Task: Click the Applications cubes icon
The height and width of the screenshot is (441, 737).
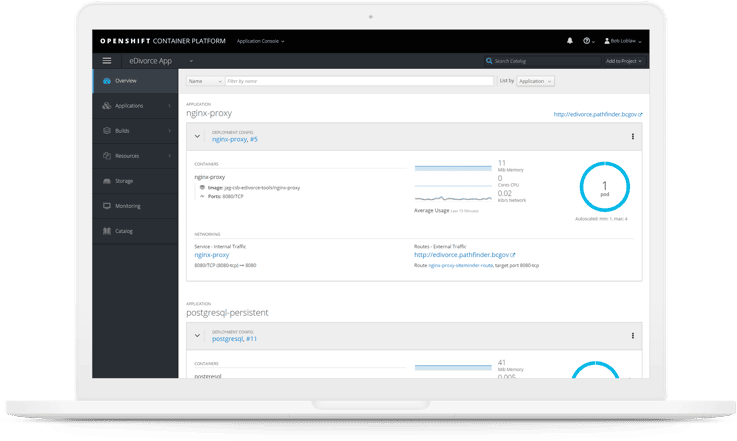Action: pos(107,106)
